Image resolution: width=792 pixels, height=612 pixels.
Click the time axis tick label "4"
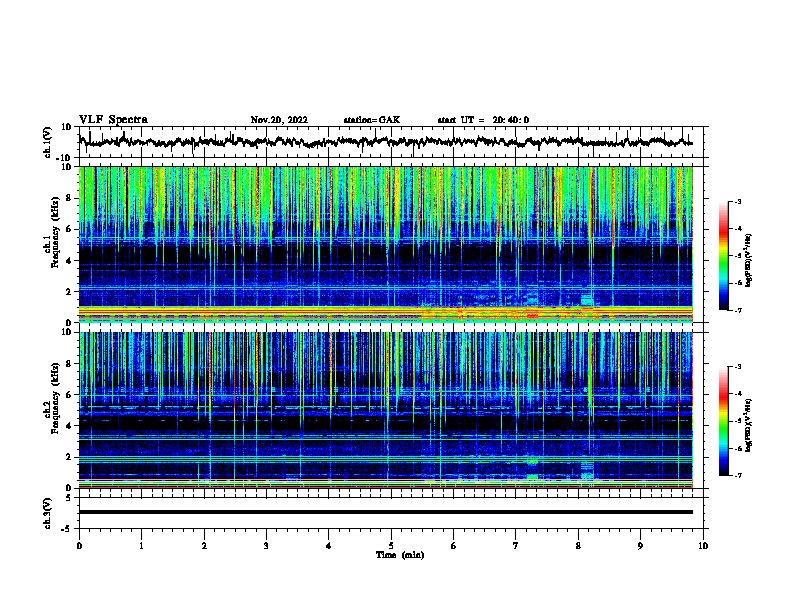coord(329,546)
